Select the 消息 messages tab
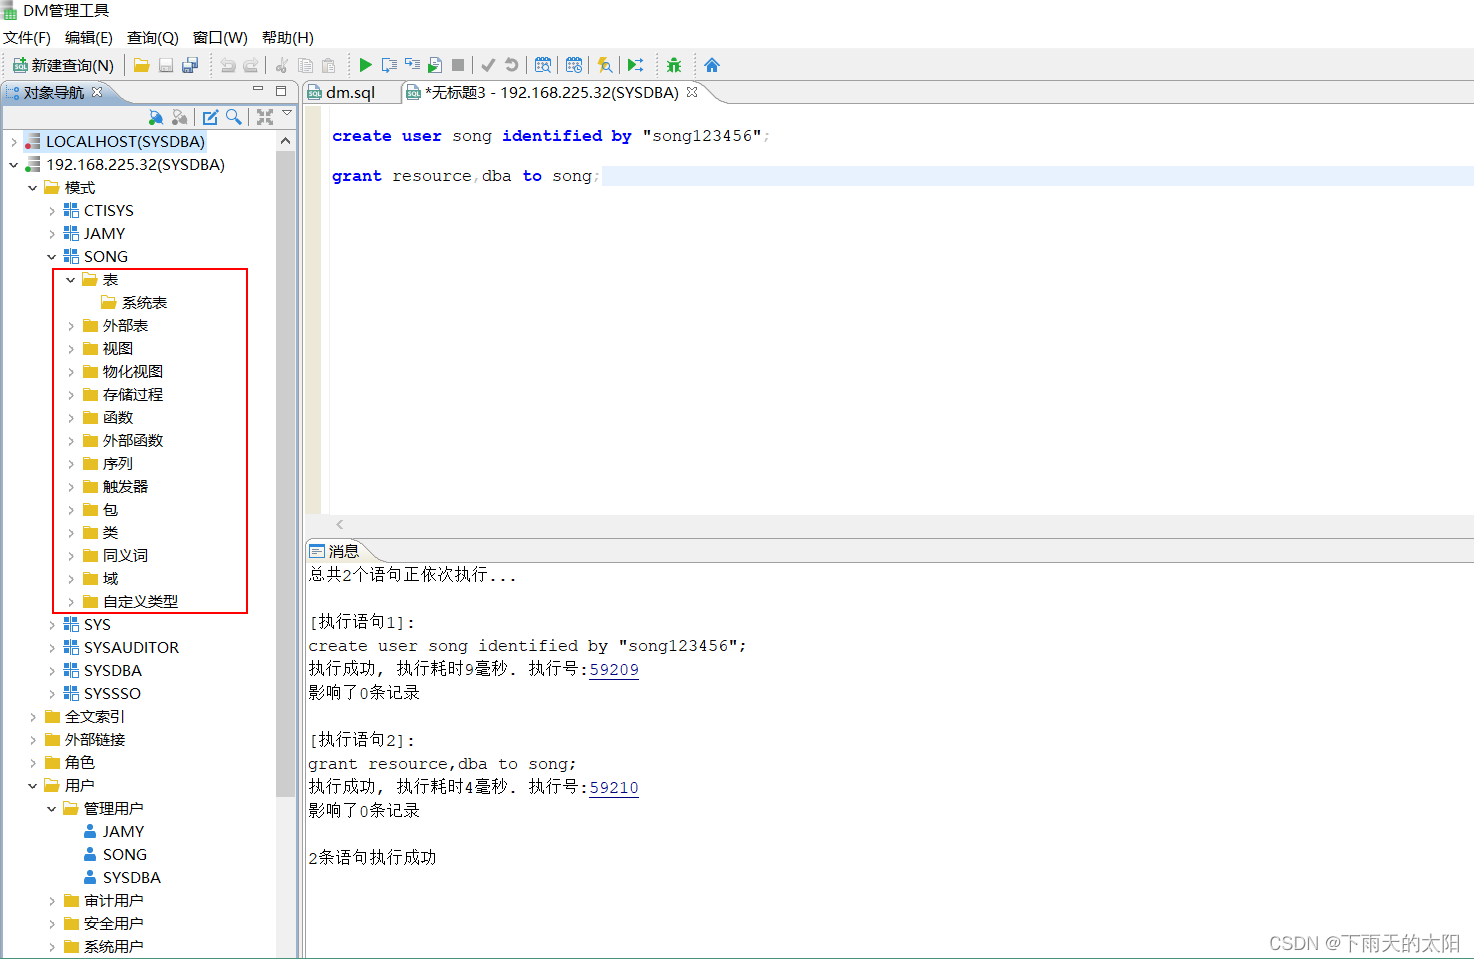This screenshot has width=1474, height=962. tap(334, 551)
